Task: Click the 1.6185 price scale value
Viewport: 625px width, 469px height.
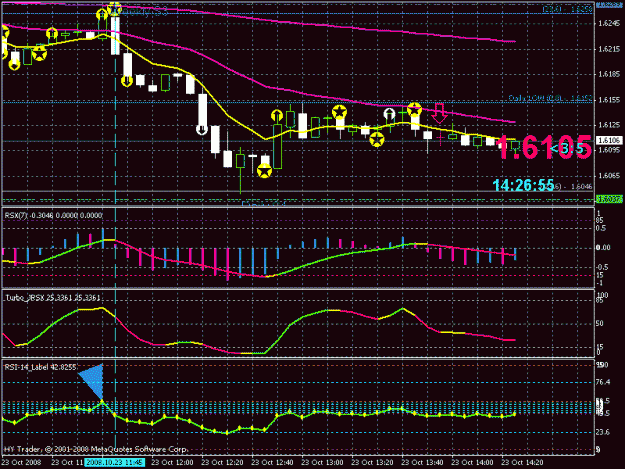Action: pos(609,74)
